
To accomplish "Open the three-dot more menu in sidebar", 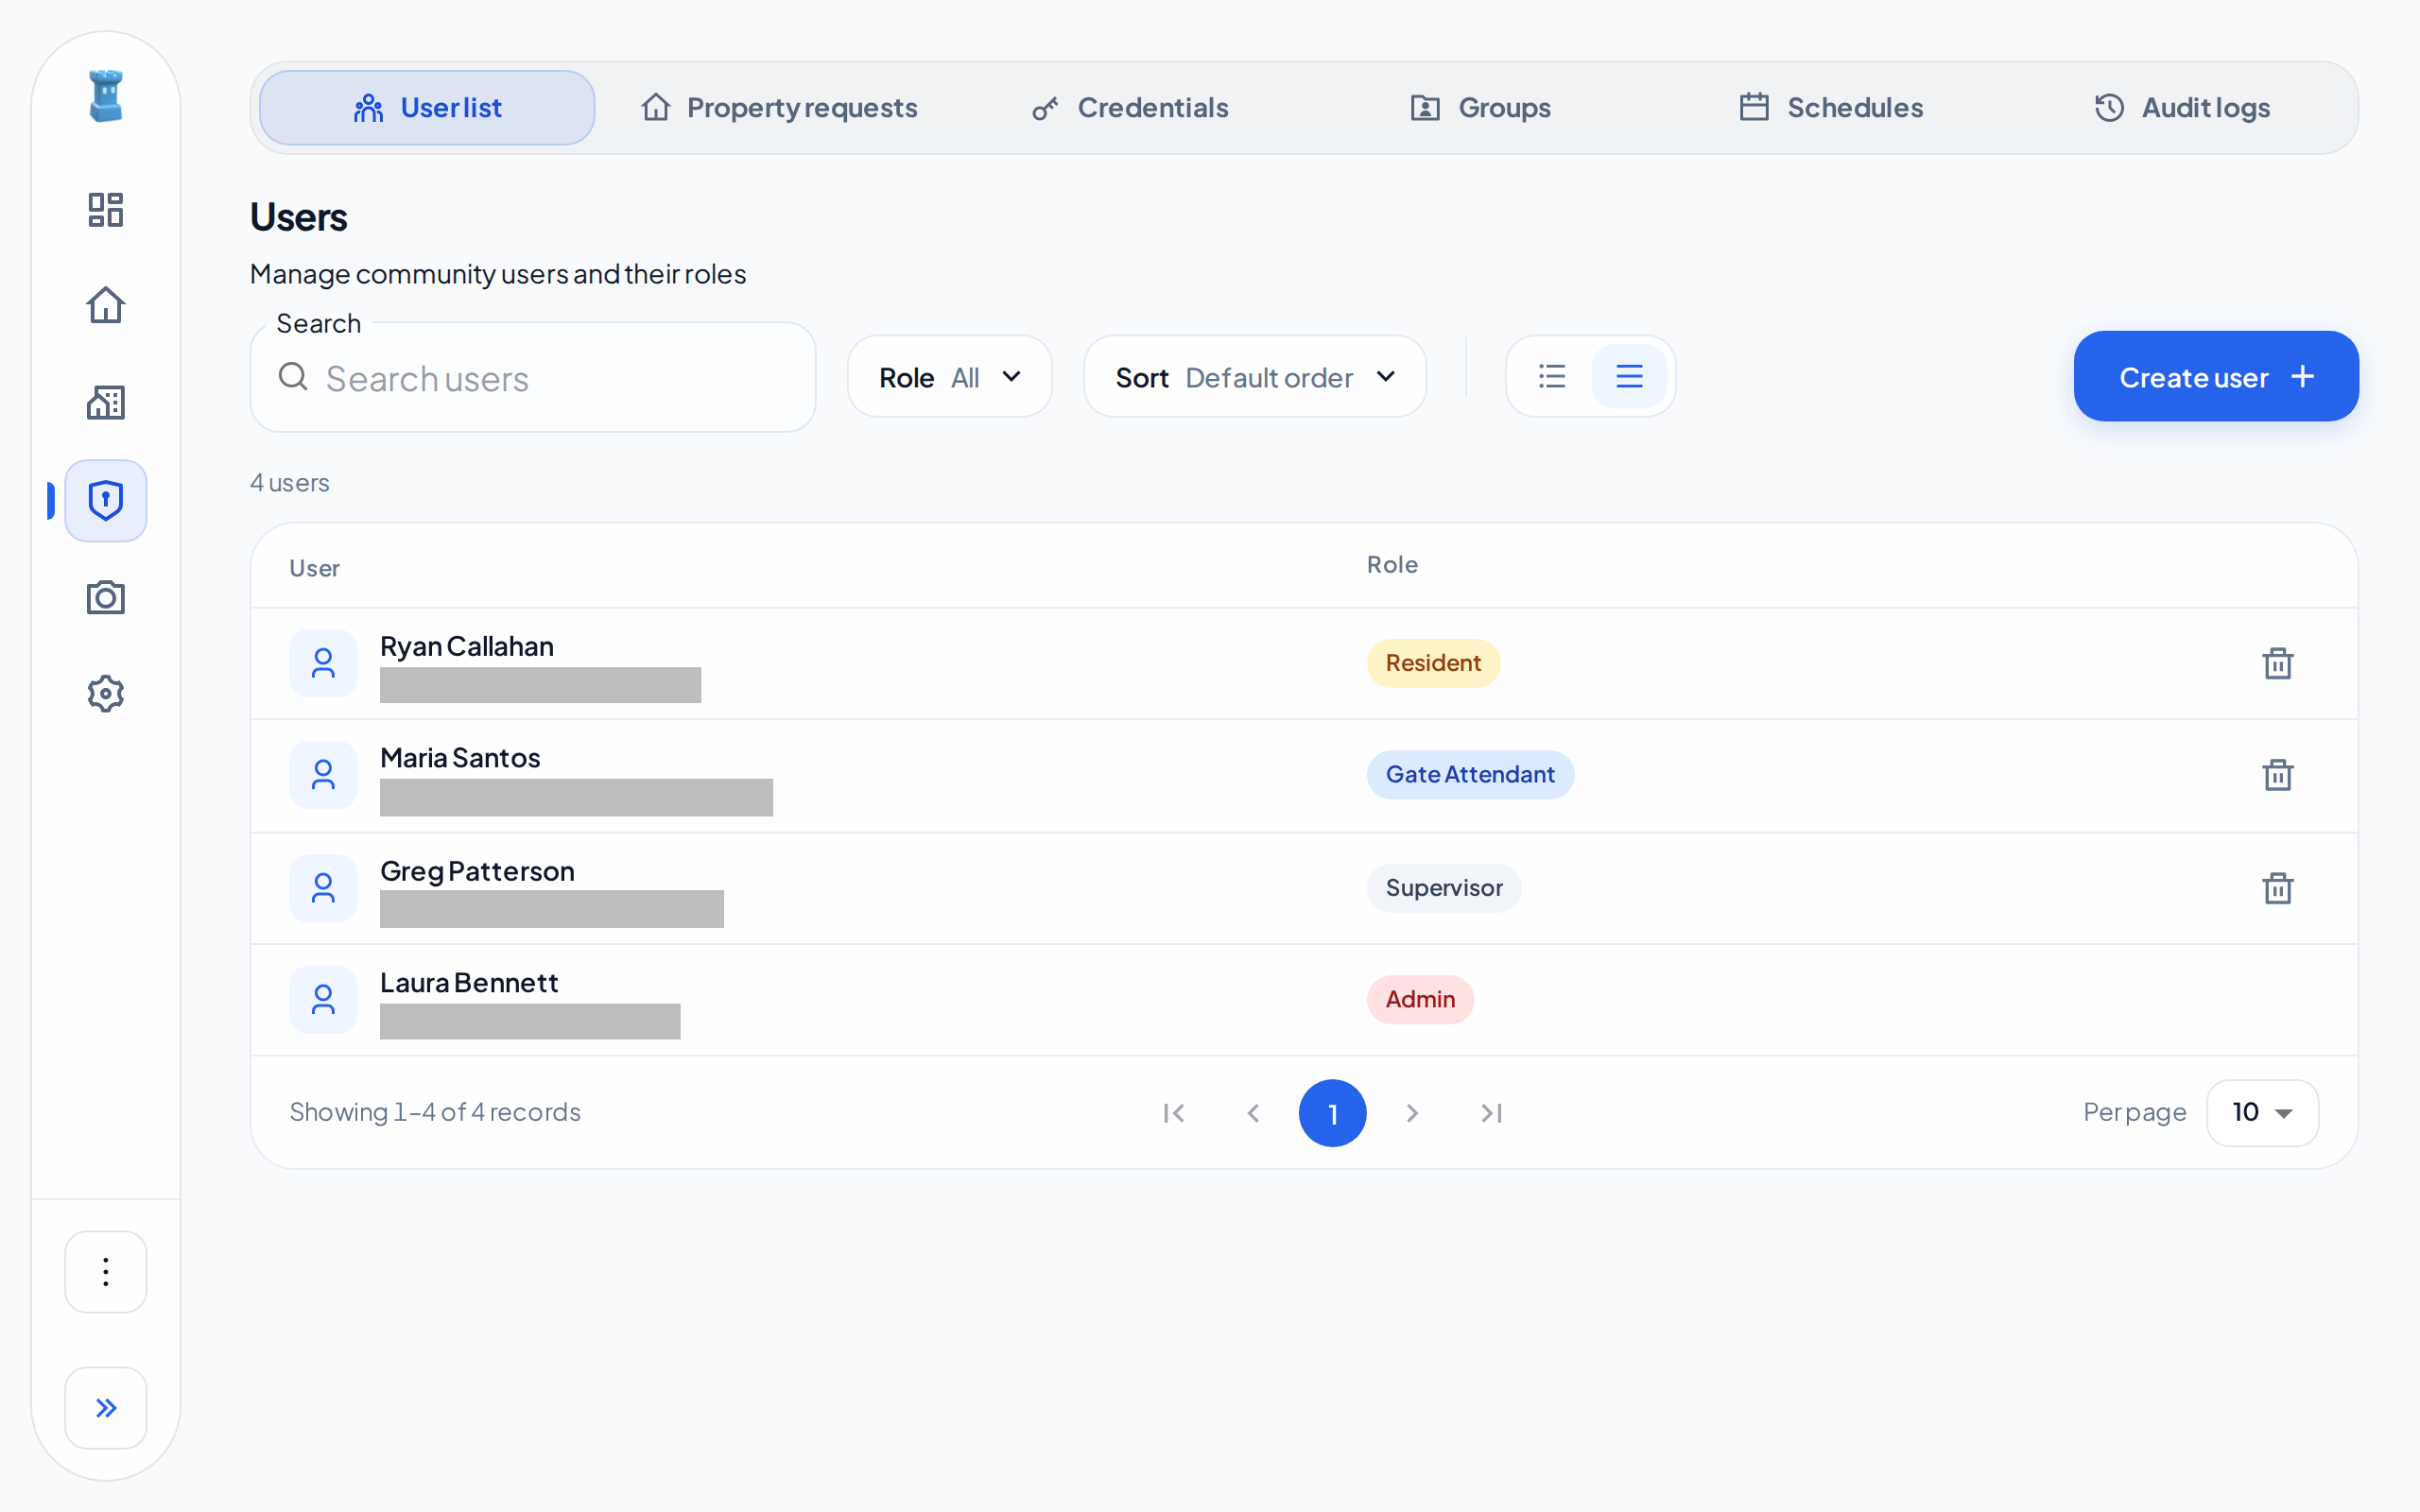I will pyautogui.click(x=105, y=1271).
